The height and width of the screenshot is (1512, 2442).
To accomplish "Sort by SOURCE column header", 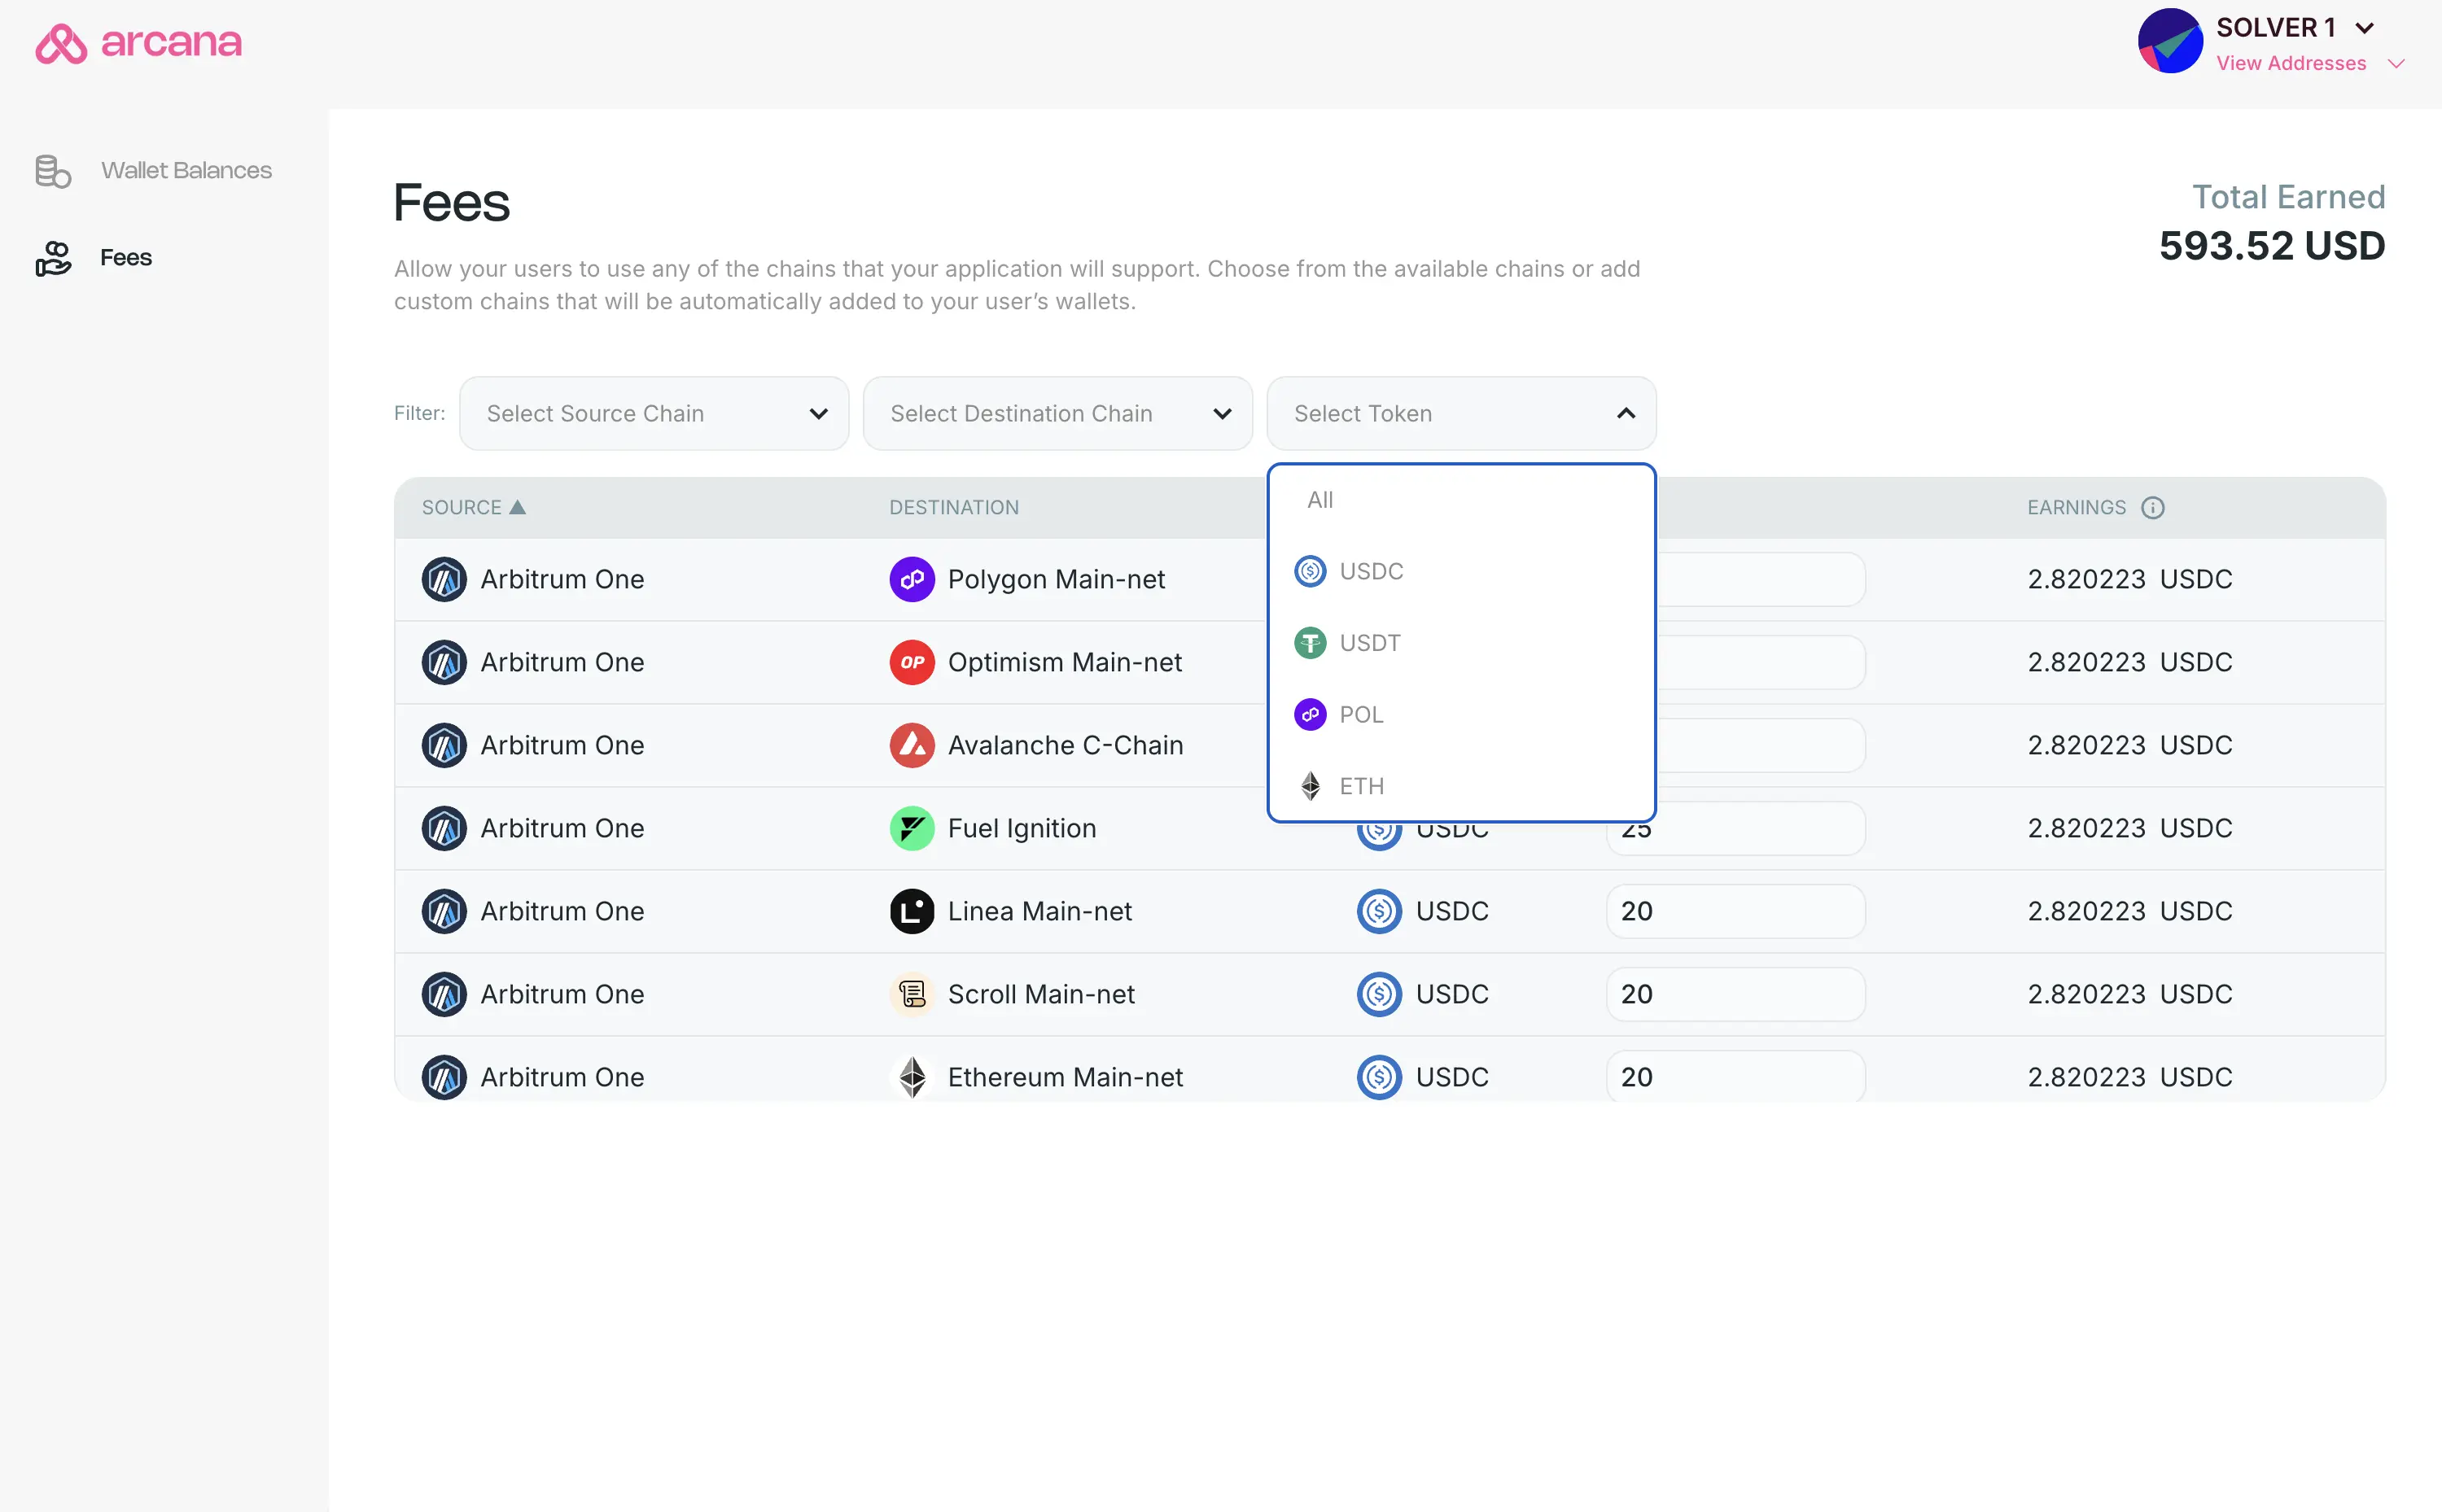I will click(473, 508).
